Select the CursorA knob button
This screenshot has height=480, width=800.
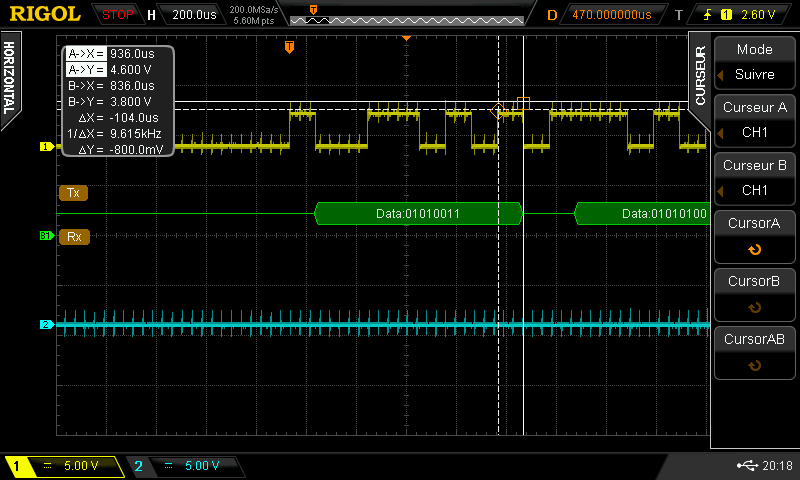coord(754,236)
